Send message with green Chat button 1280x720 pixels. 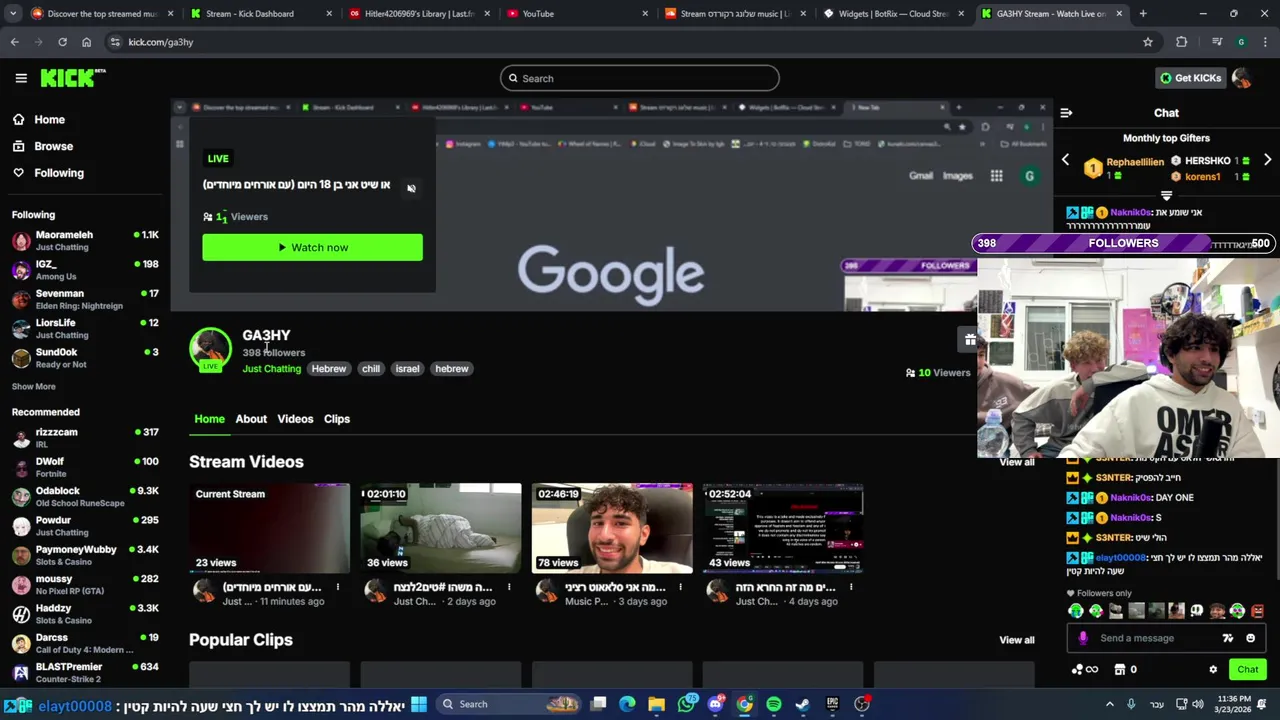(1248, 670)
